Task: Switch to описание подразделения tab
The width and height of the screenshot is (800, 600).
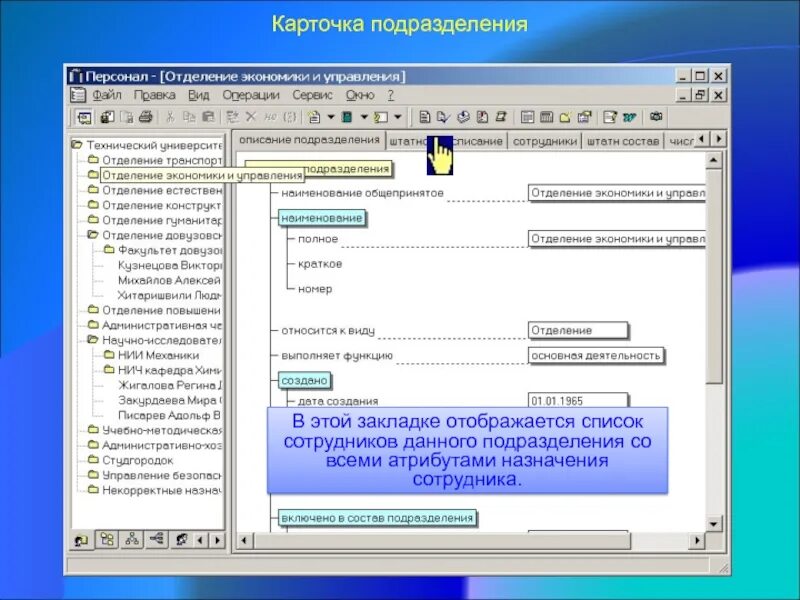Action: [x=309, y=140]
